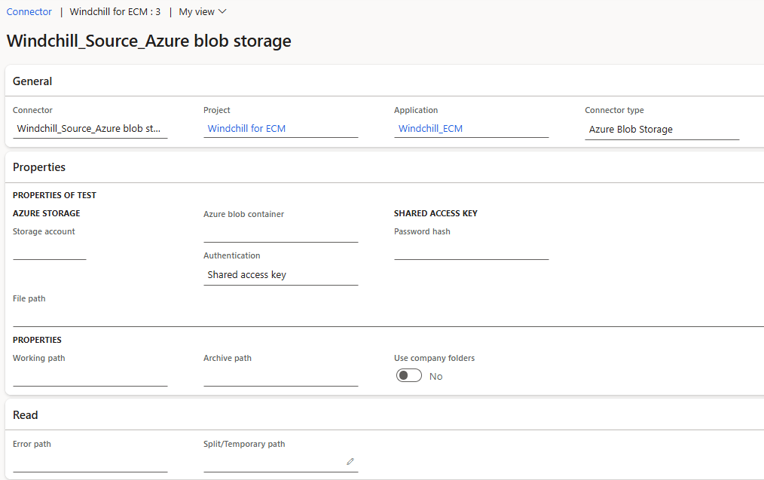Collapse the General section header

(32, 81)
